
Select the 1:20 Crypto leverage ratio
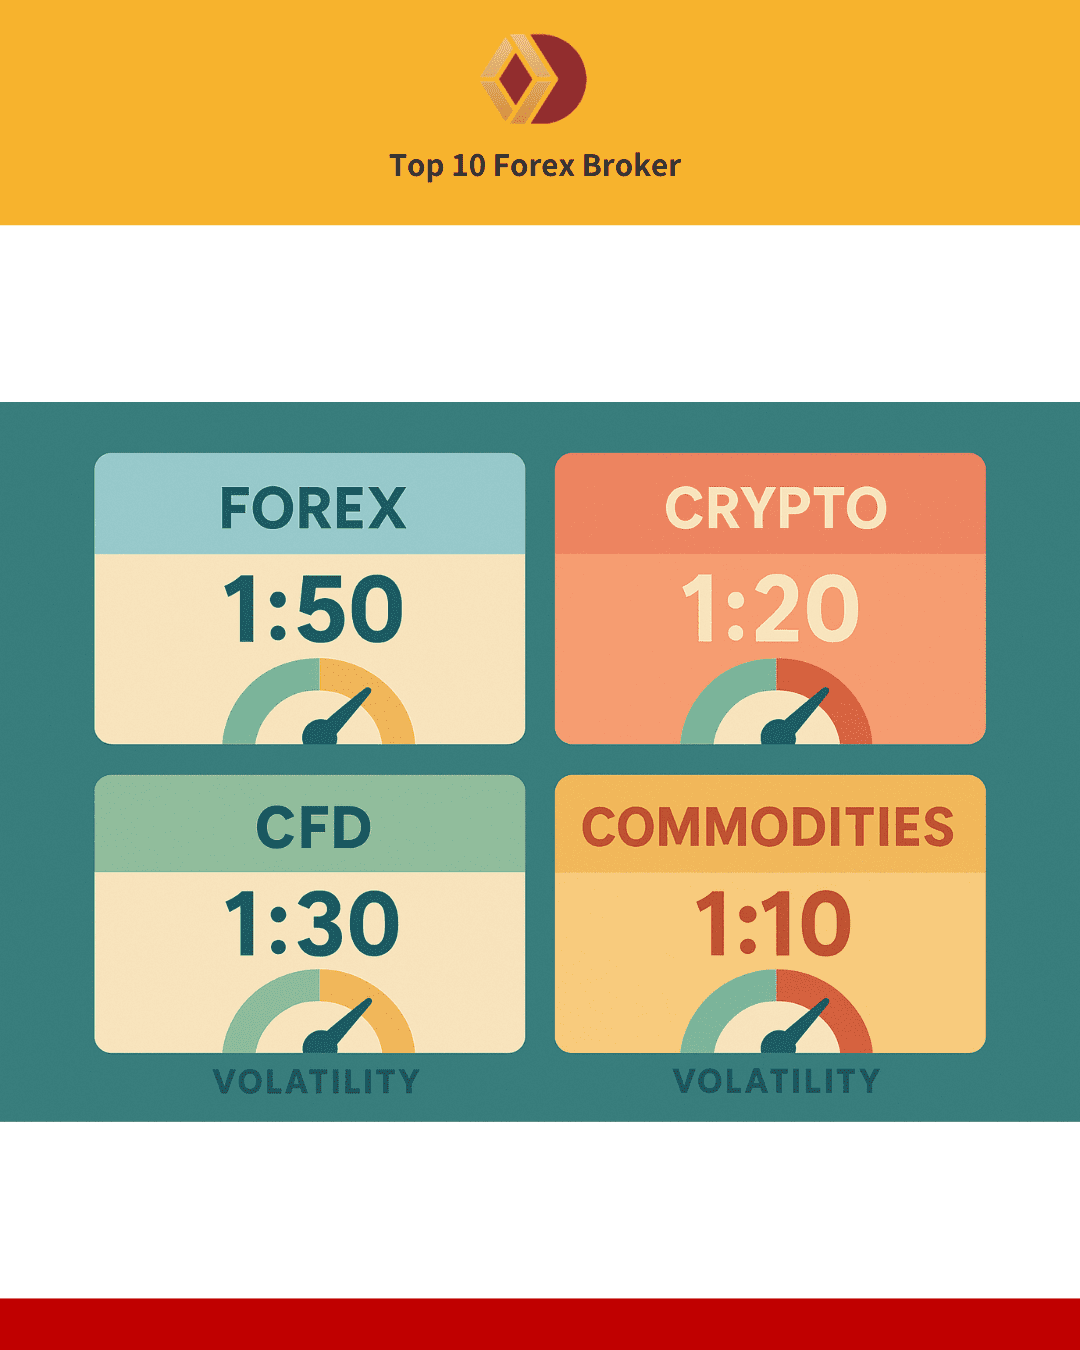click(x=770, y=609)
